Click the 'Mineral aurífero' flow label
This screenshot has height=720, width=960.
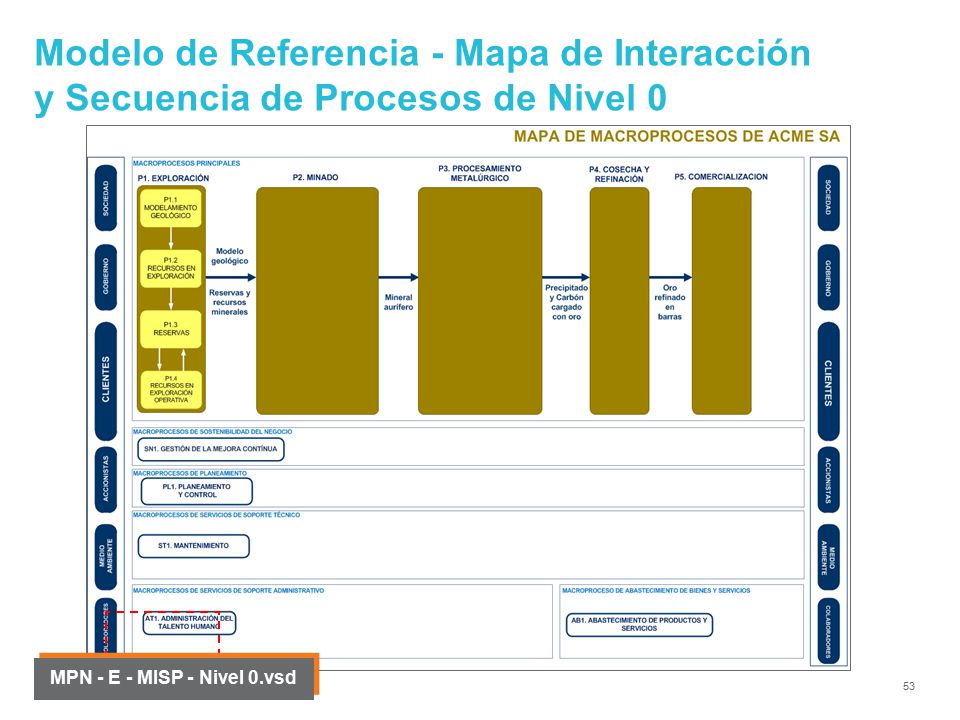(x=399, y=302)
